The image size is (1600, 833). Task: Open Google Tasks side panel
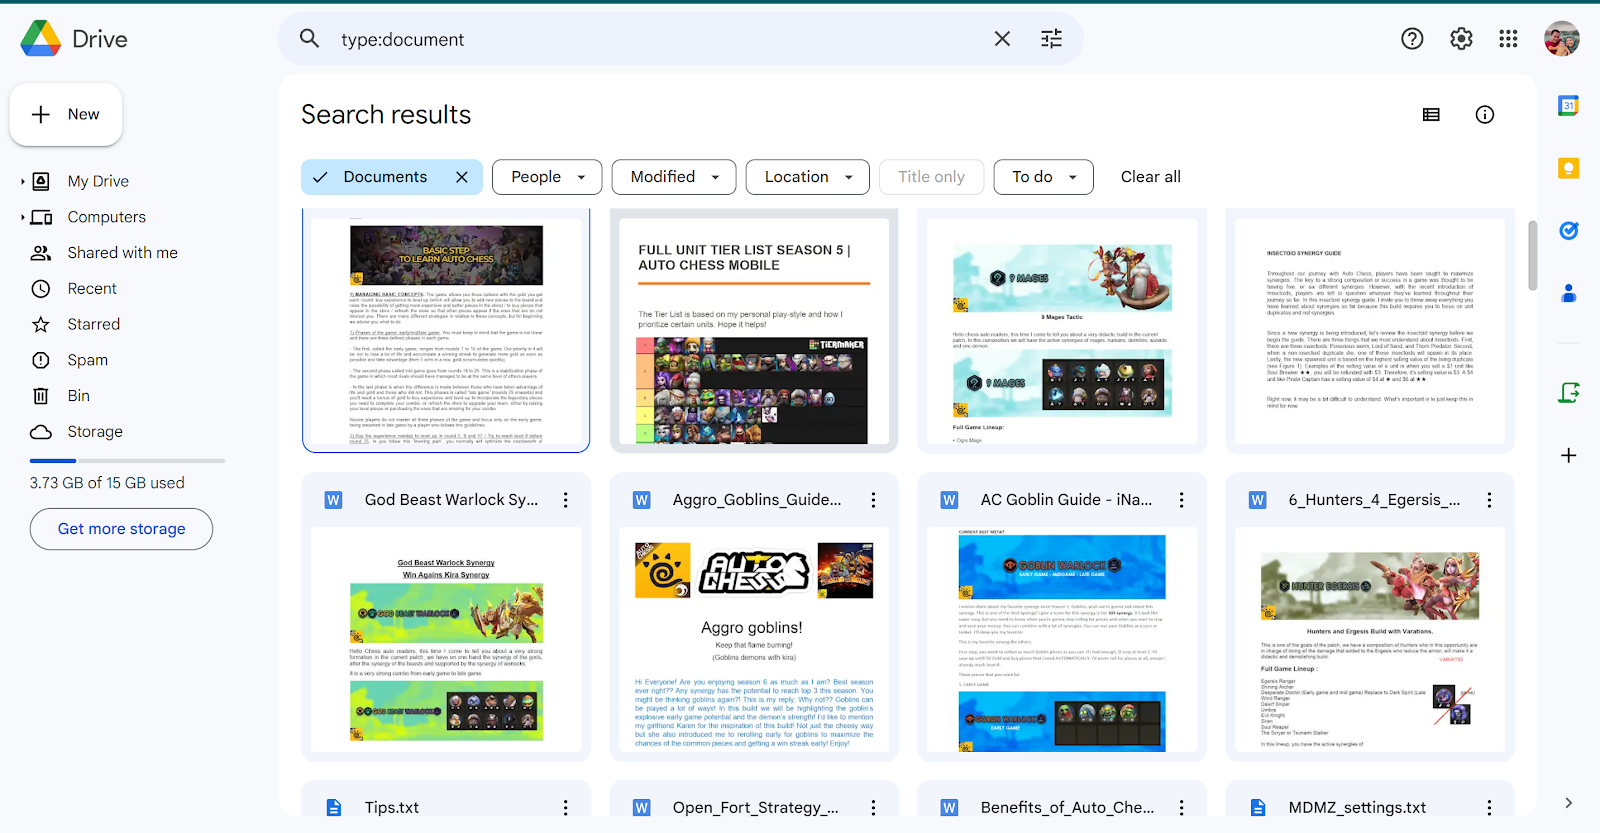point(1568,231)
